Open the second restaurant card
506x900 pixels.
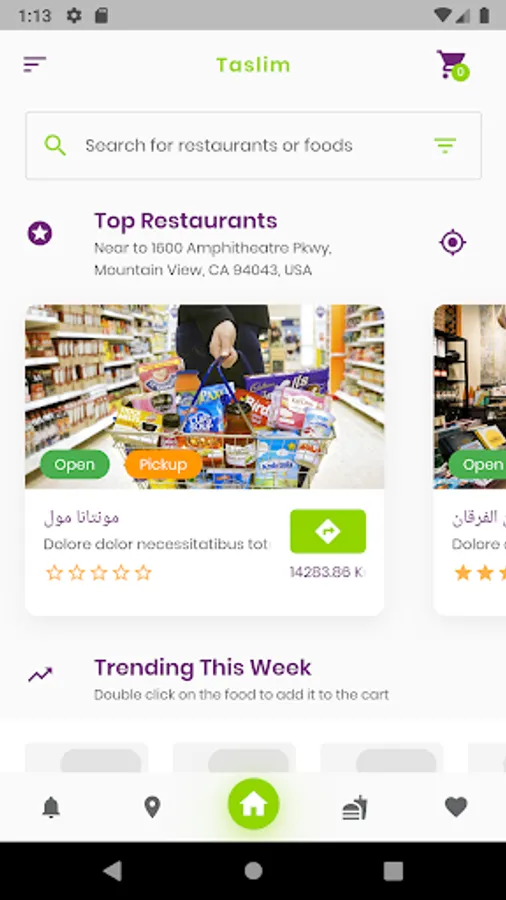470,460
